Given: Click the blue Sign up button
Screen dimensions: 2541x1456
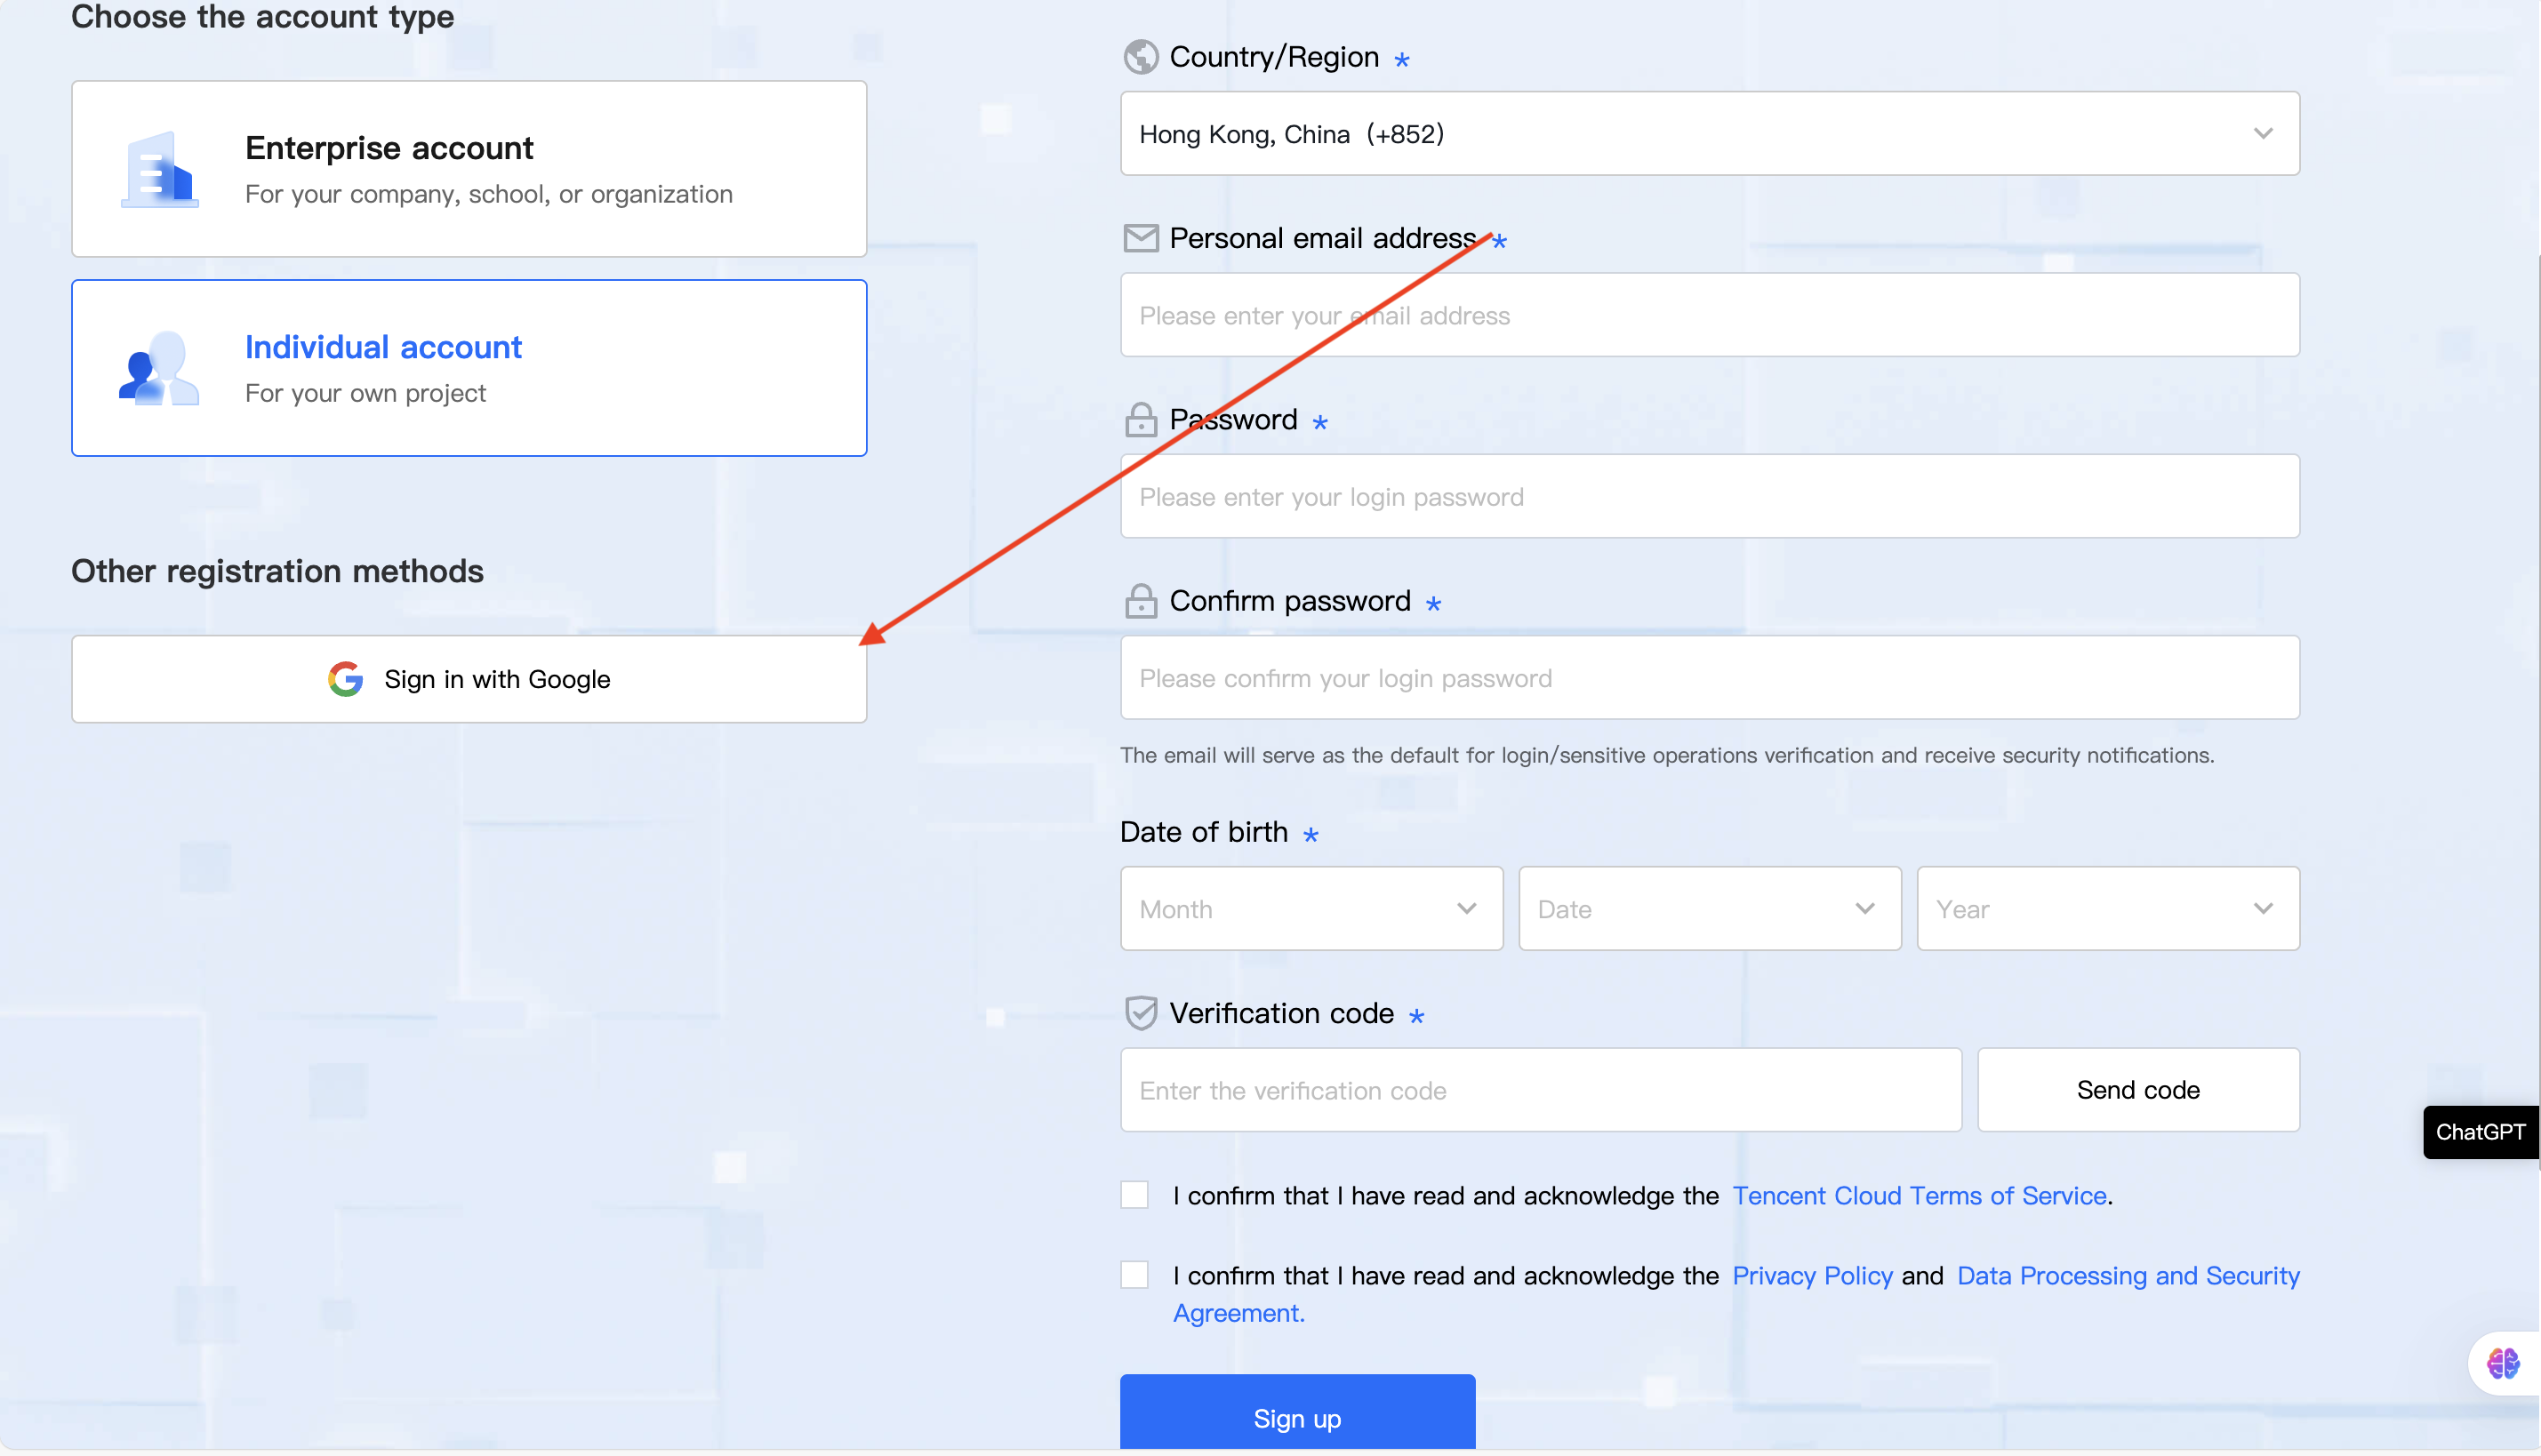Looking at the screenshot, I should click(1296, 1415).
